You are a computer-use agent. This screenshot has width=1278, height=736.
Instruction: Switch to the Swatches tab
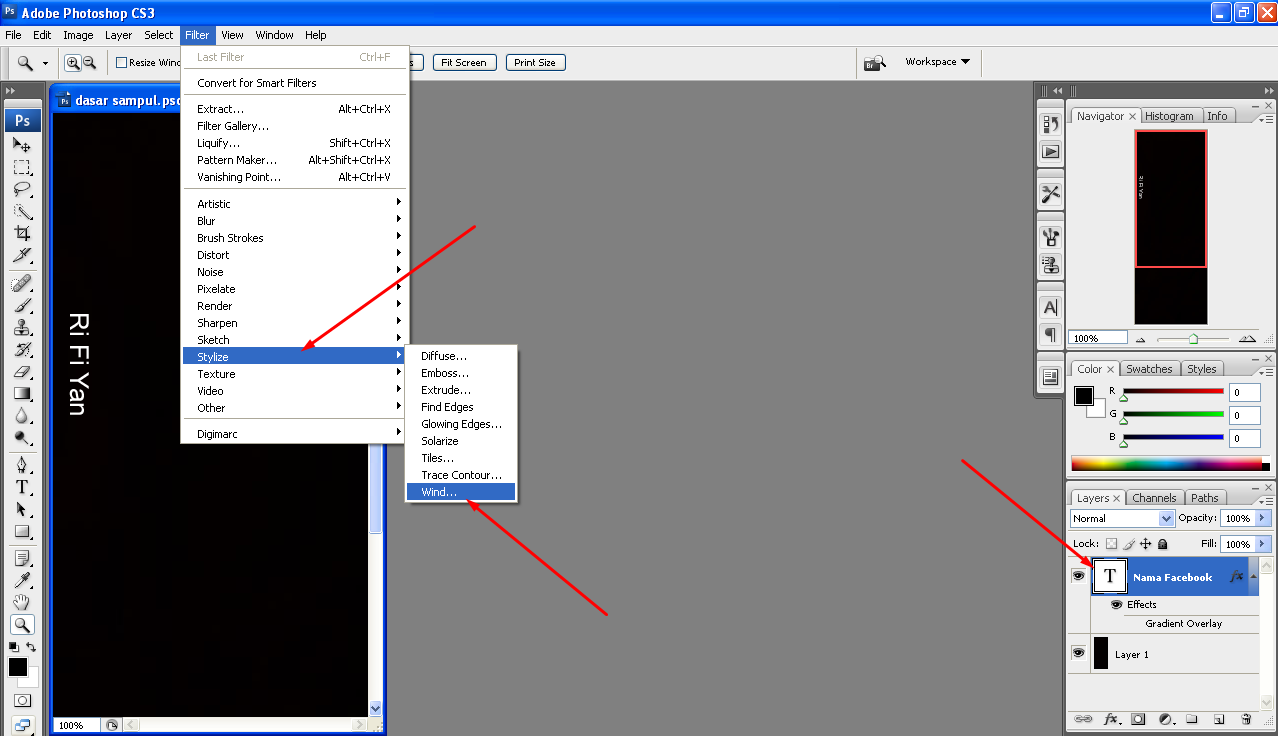[1149, 369]
